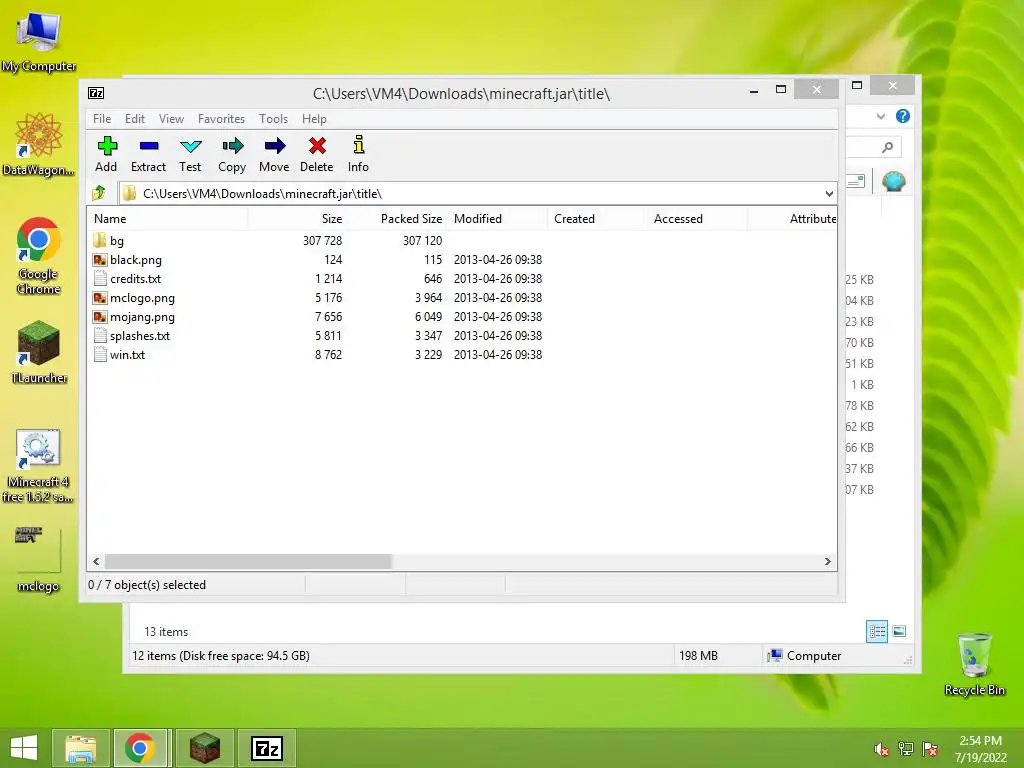Open Explorer window help icon

click(x=903, y=116)
